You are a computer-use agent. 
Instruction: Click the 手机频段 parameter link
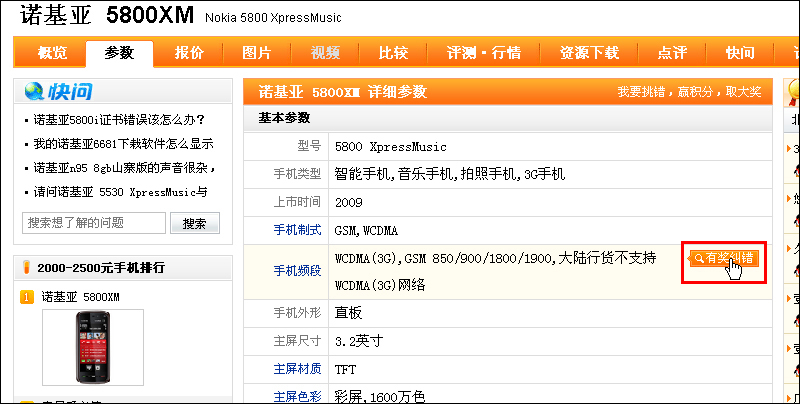[x=297, y=271]
